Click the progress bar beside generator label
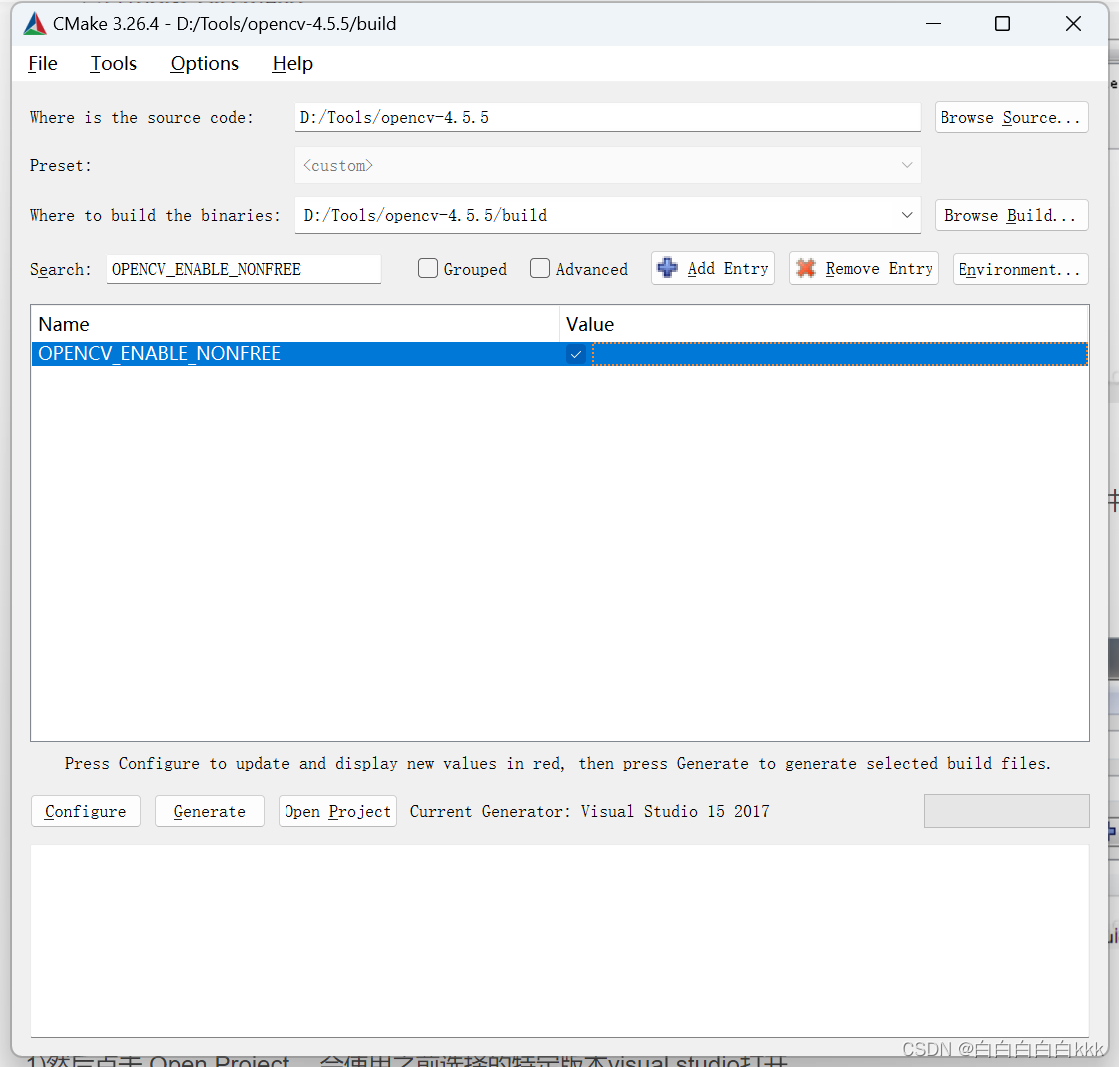Image resolution: width=1119 pixels, height=1067 pixels. [1006, 811]
